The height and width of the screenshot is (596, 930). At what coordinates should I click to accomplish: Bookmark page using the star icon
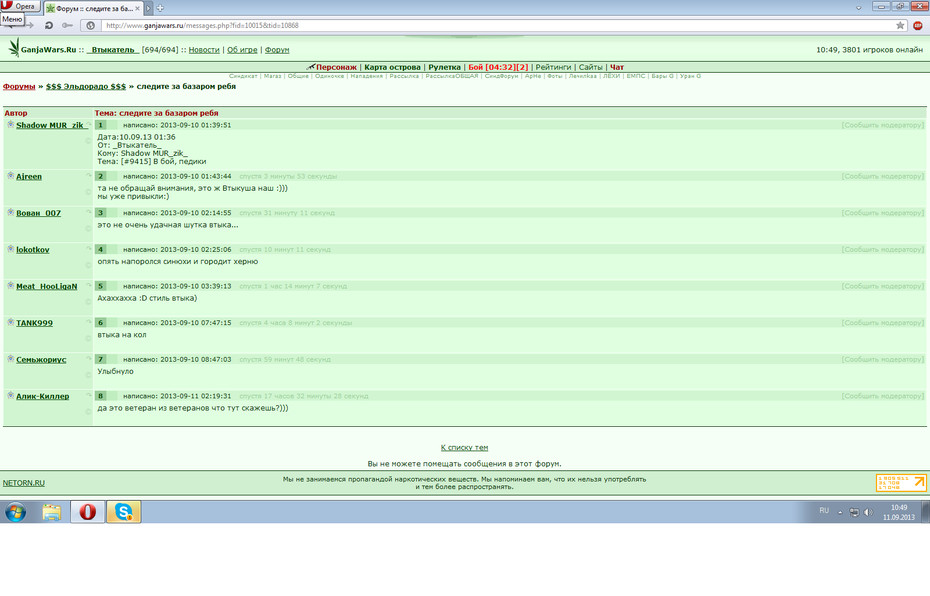pos(900,26)
